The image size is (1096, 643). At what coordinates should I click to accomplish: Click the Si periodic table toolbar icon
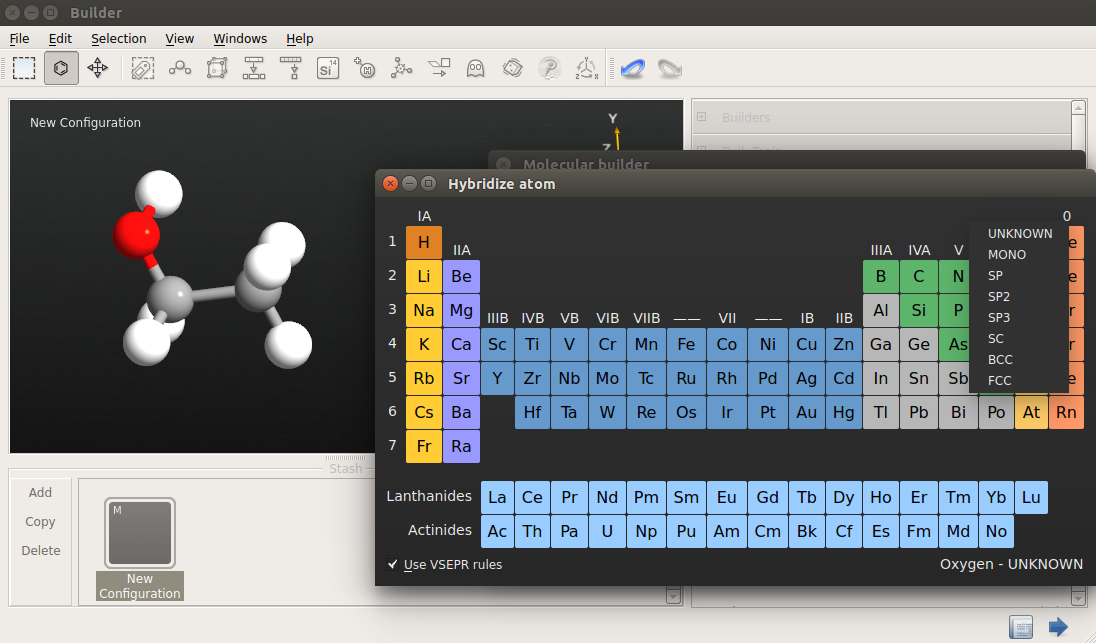(327, 69)
